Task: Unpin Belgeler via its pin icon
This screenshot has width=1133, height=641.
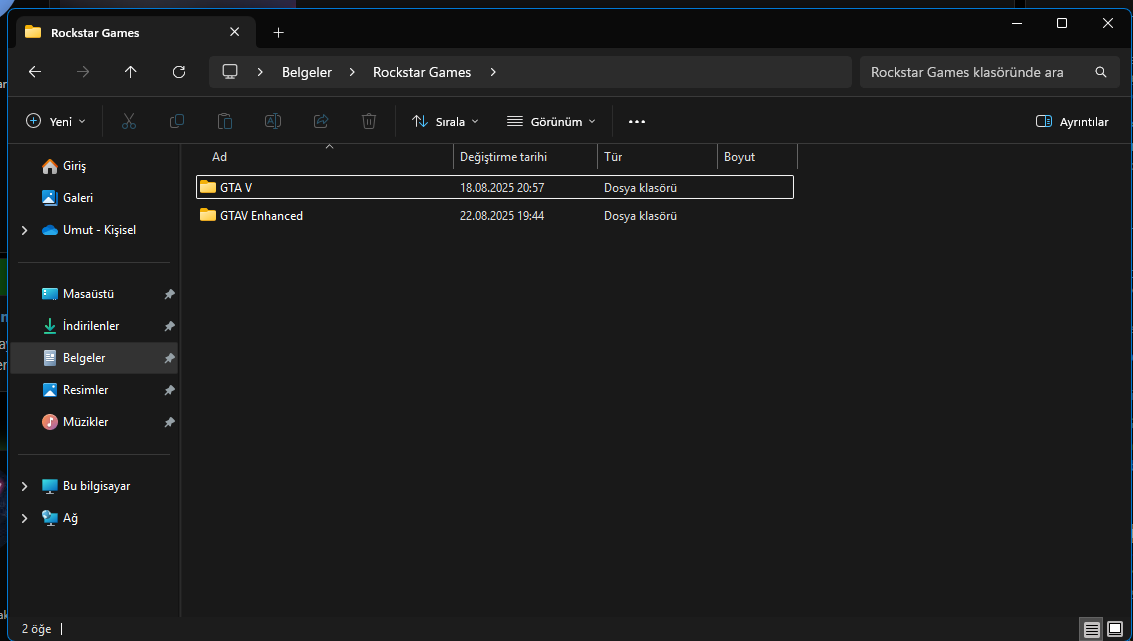Action: (169, 358)
